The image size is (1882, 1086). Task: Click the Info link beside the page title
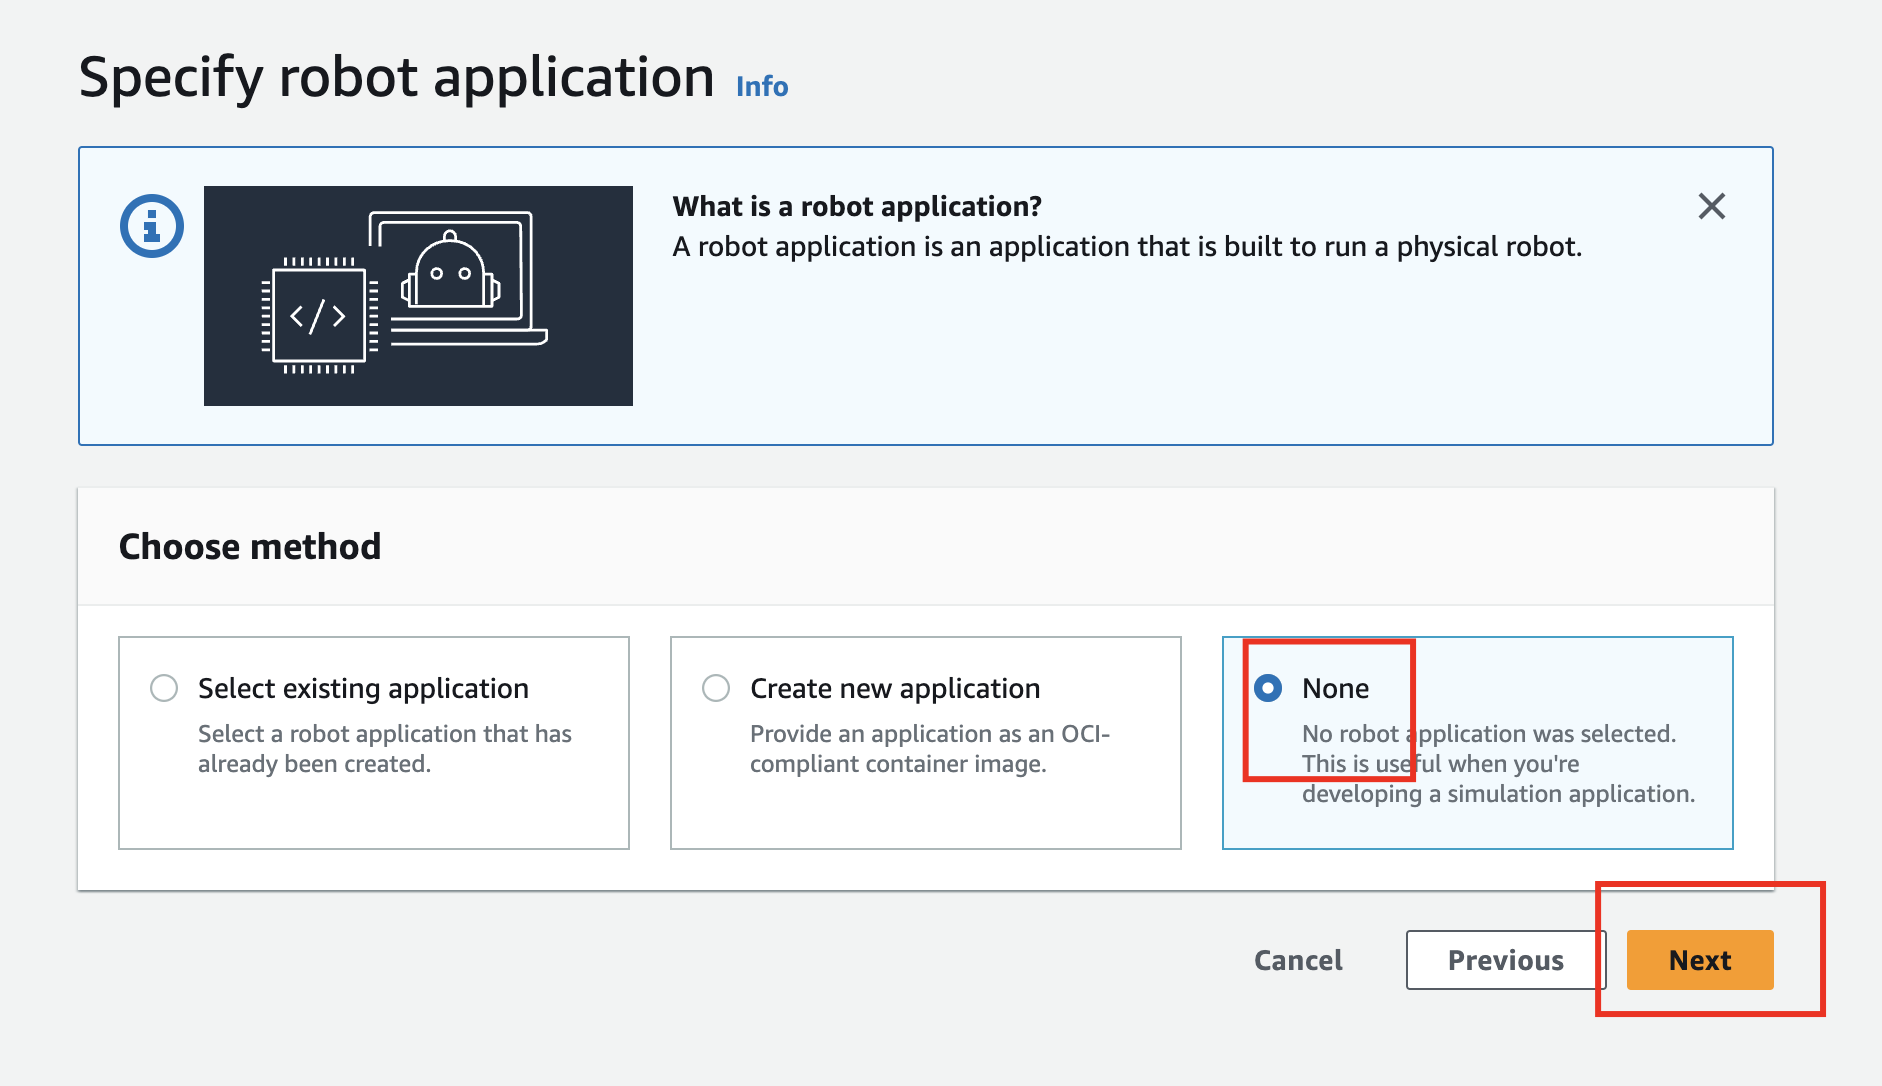(x=761, y=87)
